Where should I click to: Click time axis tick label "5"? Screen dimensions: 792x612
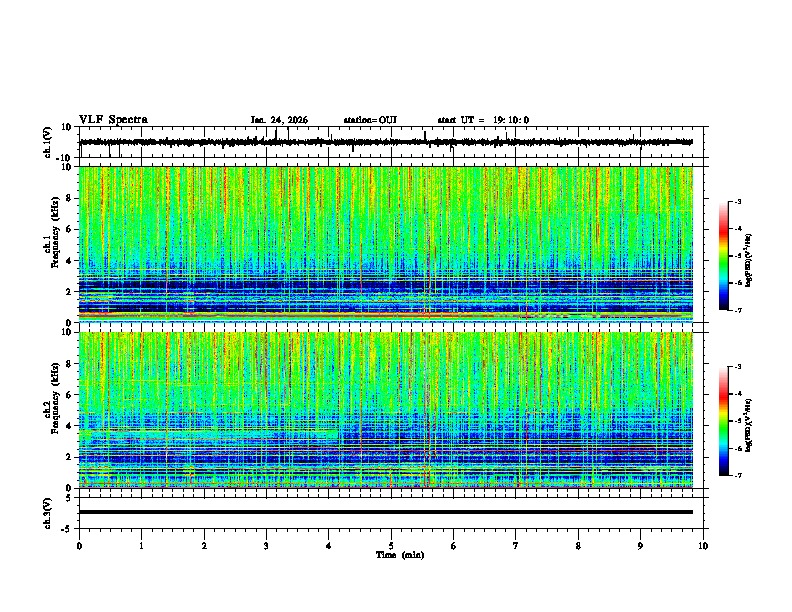[x=391, y=546]
